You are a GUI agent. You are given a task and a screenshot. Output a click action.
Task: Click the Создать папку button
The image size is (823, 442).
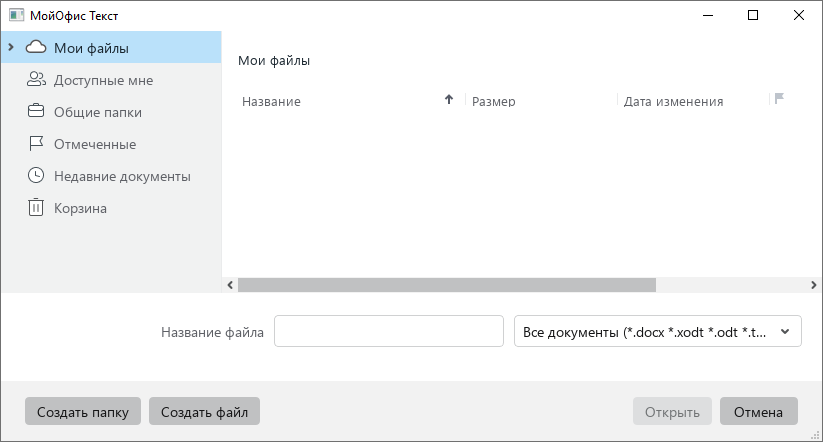(83, 411)
